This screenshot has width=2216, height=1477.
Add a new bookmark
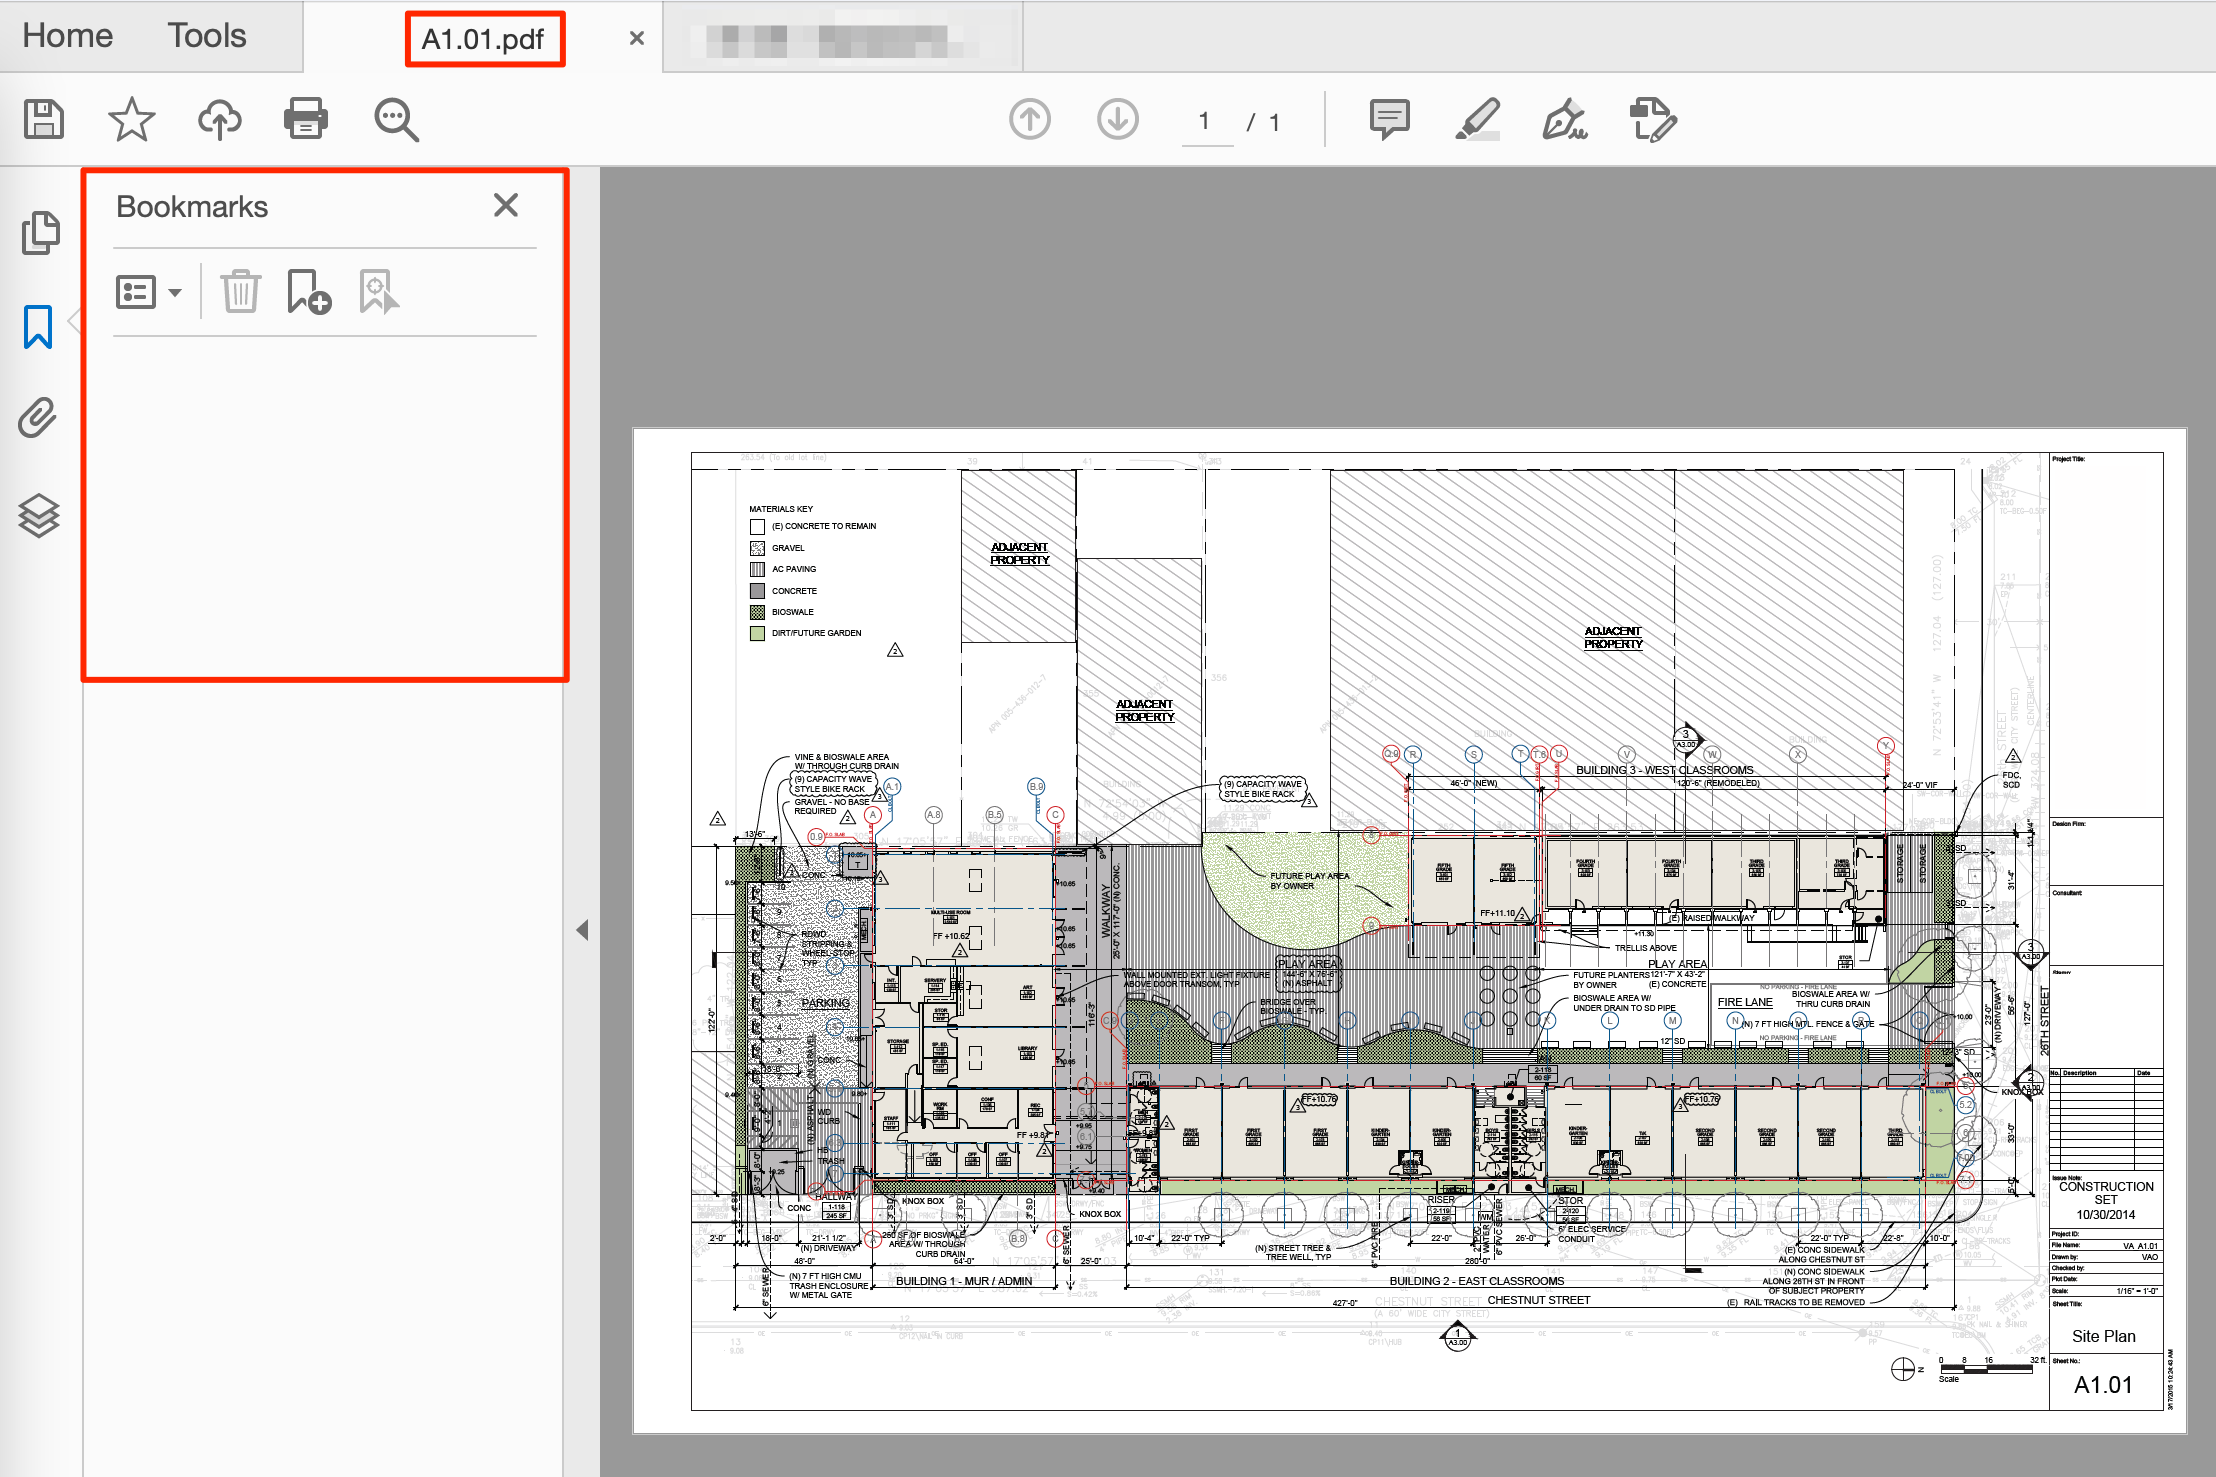pyautogui.click(x=308, y=292)
